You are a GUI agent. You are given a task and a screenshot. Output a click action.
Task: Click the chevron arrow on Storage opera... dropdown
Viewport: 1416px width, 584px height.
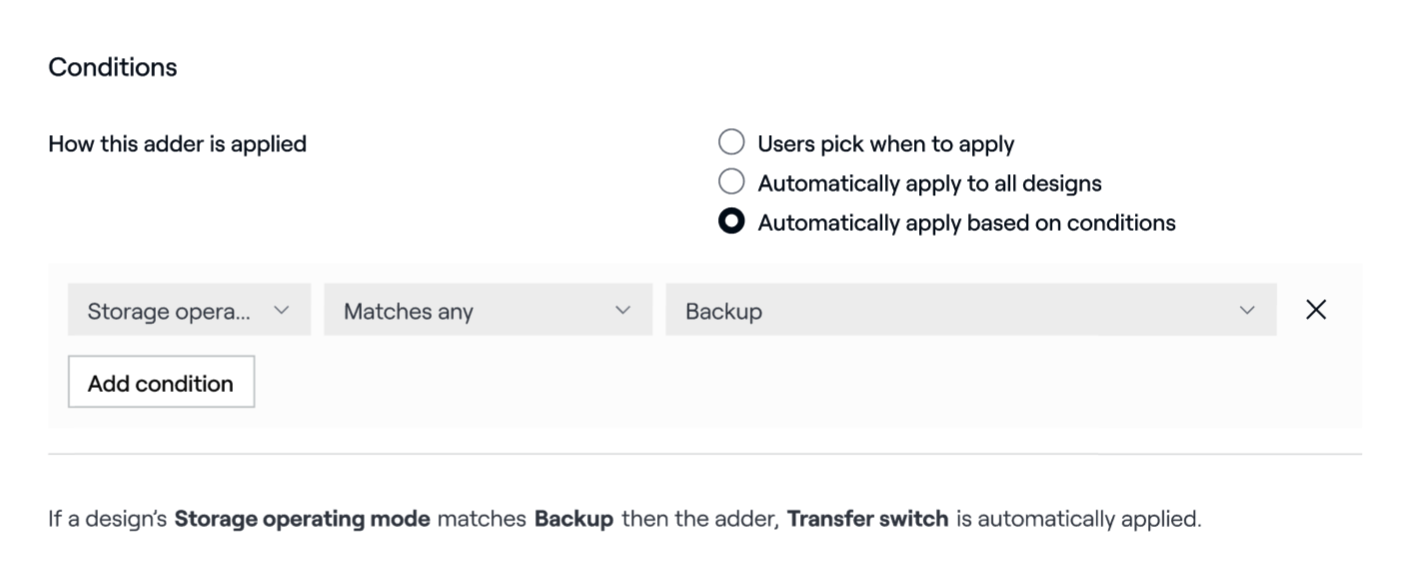[x=281, y=310]
